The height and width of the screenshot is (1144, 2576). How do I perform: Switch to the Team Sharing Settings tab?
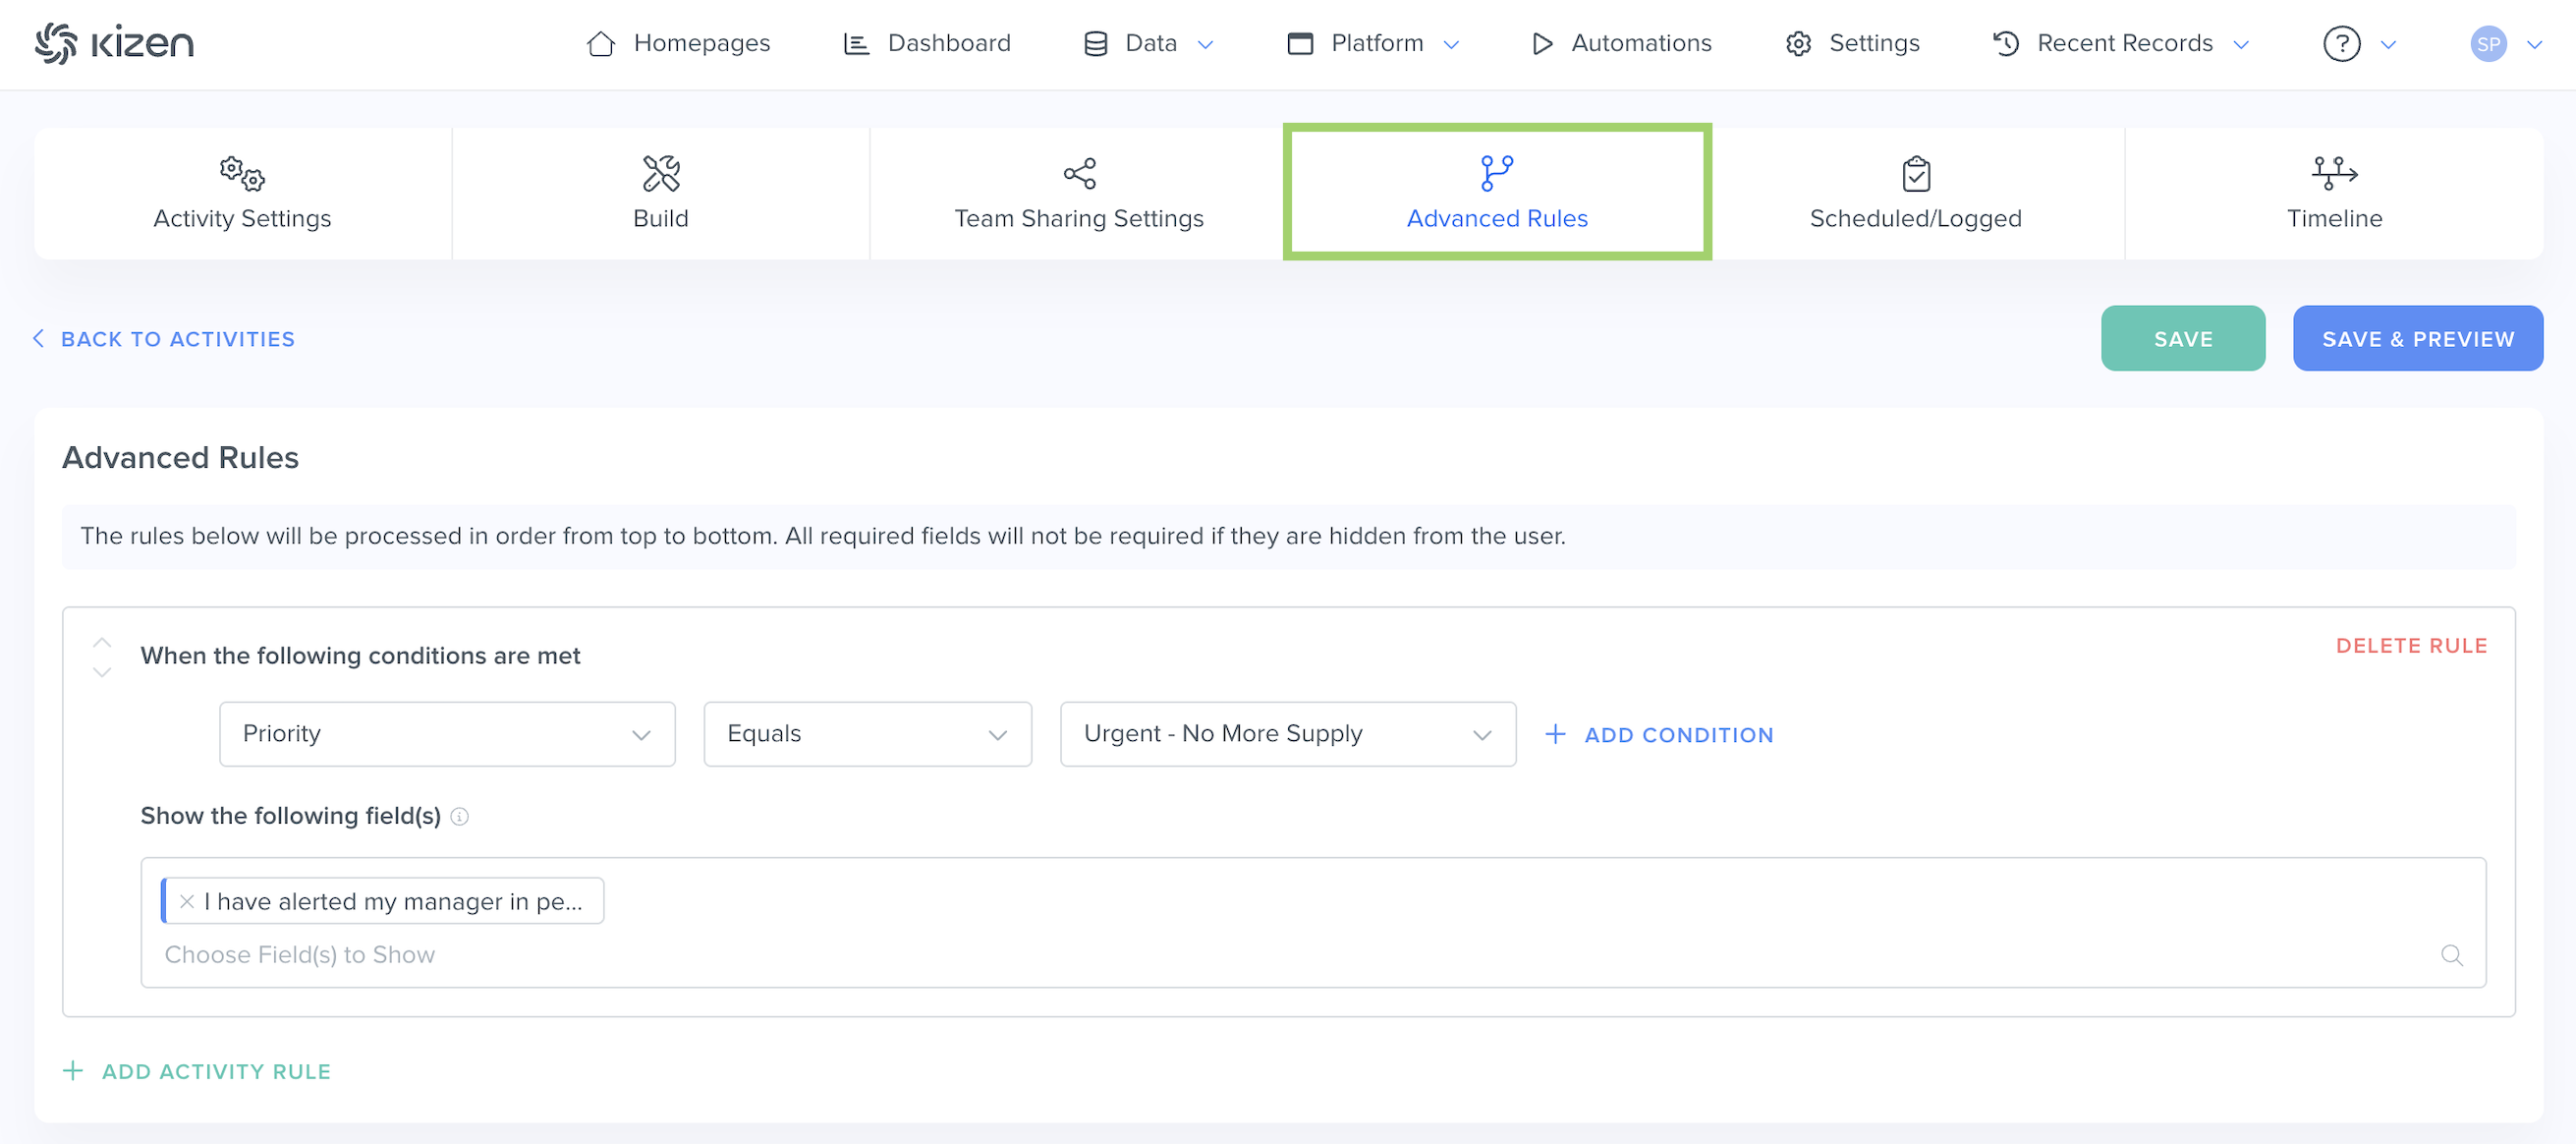(x=1078, y=193)
